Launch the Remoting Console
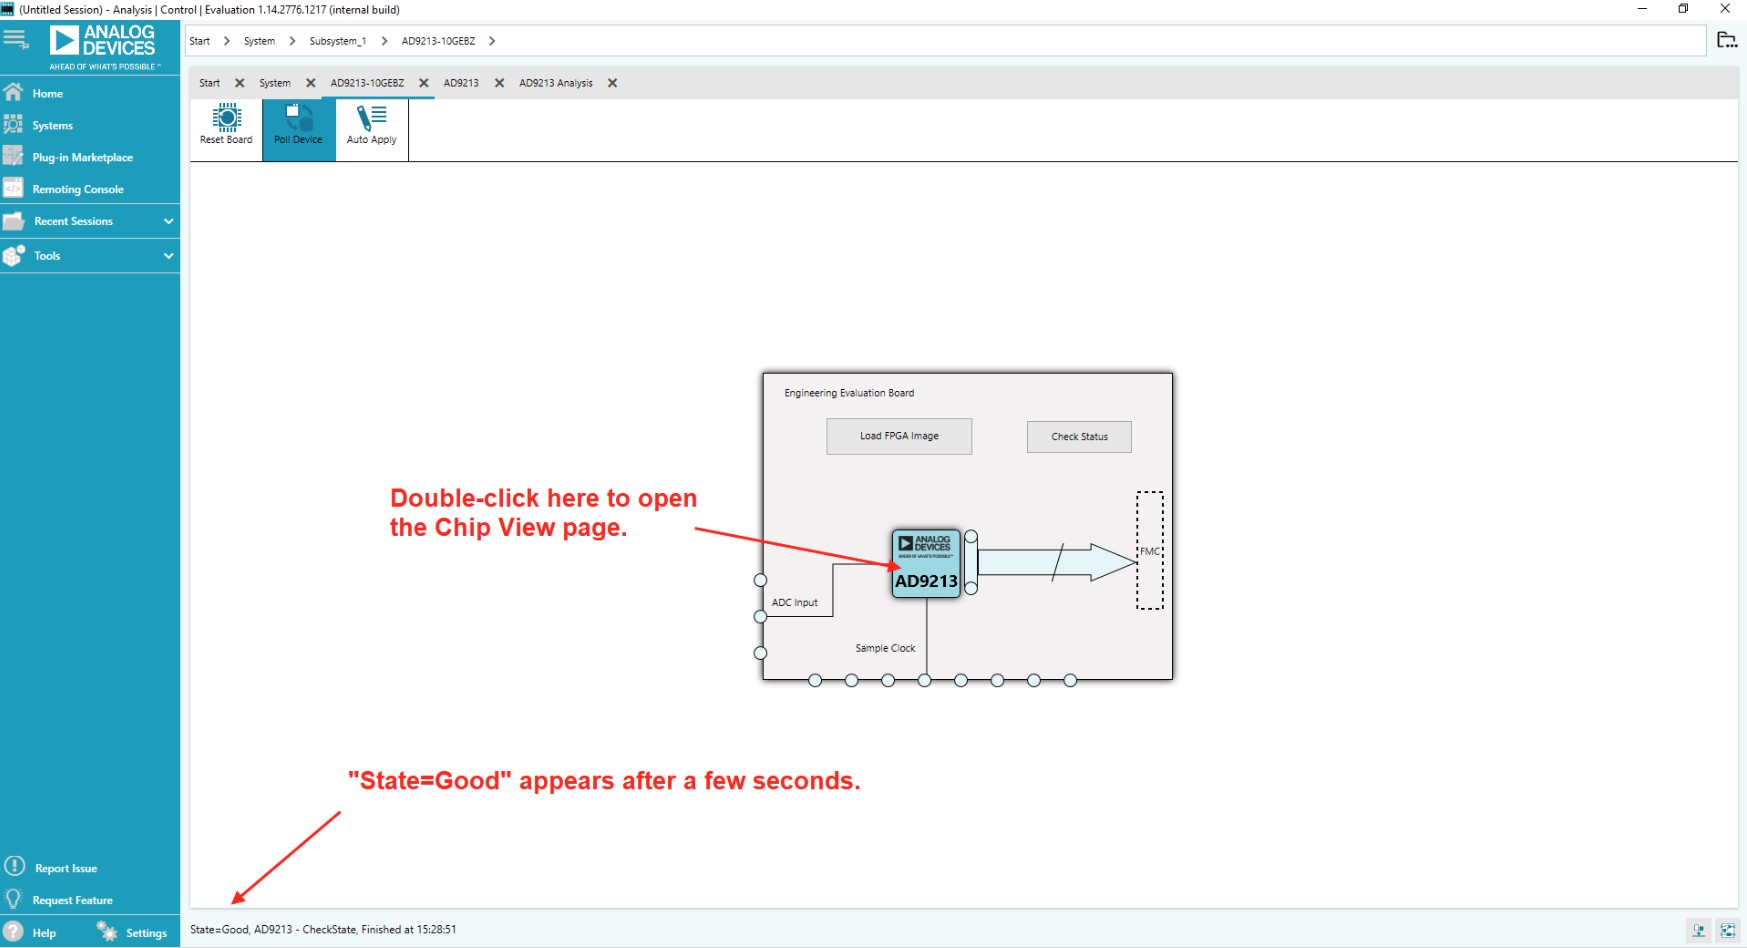The width and height of the screenshot is (1747, 948). (x=77, y=190)
